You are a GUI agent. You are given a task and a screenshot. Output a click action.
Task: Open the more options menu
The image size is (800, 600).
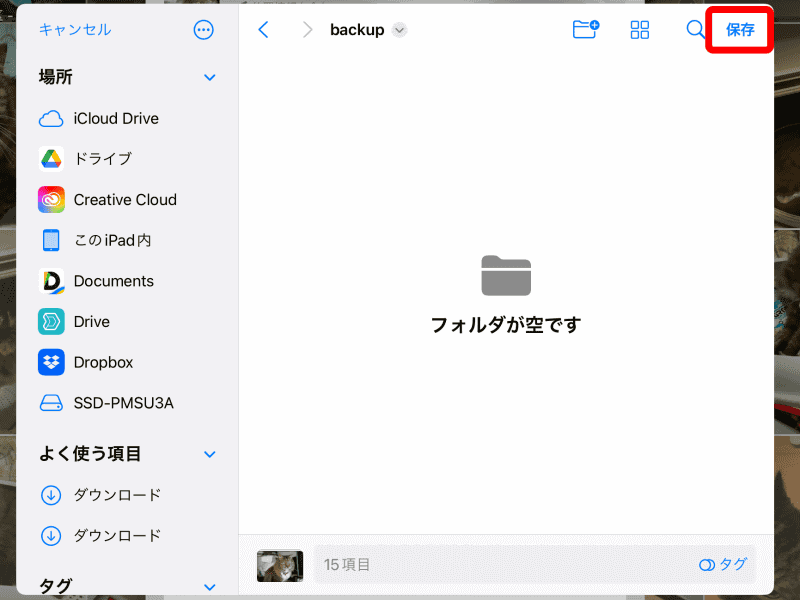point(204,29)
